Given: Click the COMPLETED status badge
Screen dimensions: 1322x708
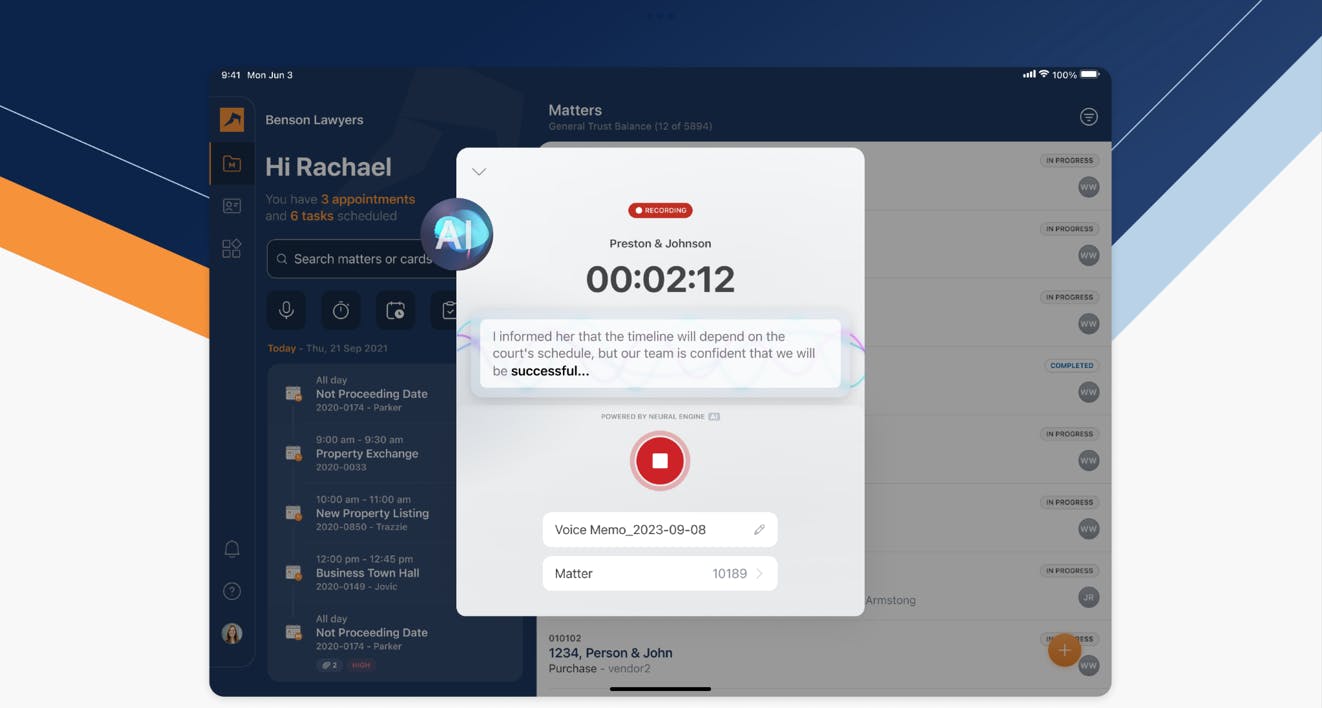Looking at the screenshot, I should 1072,366.
